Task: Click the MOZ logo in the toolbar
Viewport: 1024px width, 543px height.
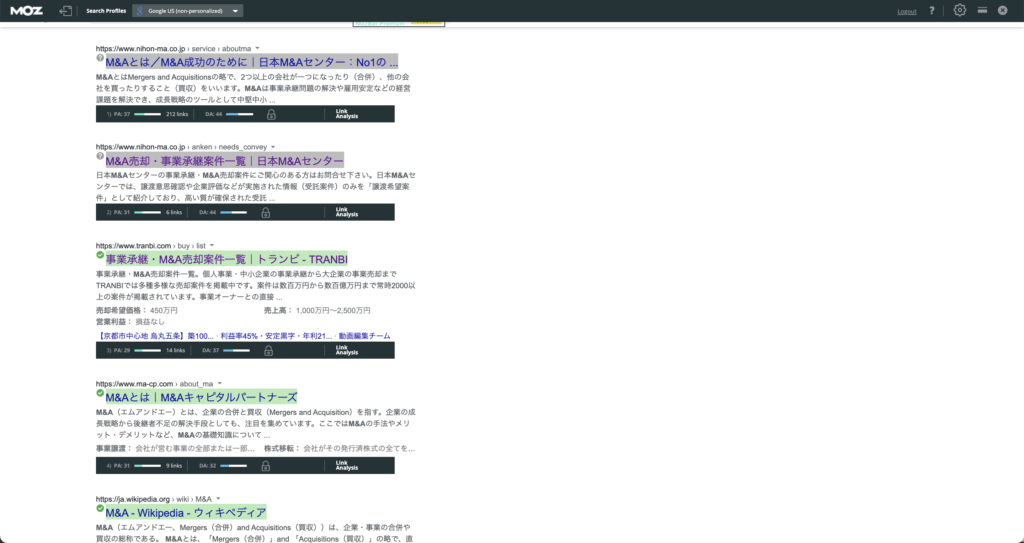Action: (27, 10)
